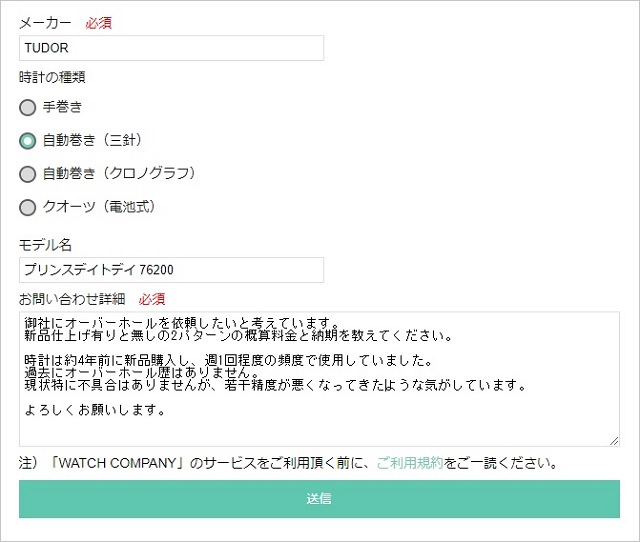Click inside the お問い合わせ詳細 textarea
The height and width of the screenshot is (542, 640).
click(319, 379)
